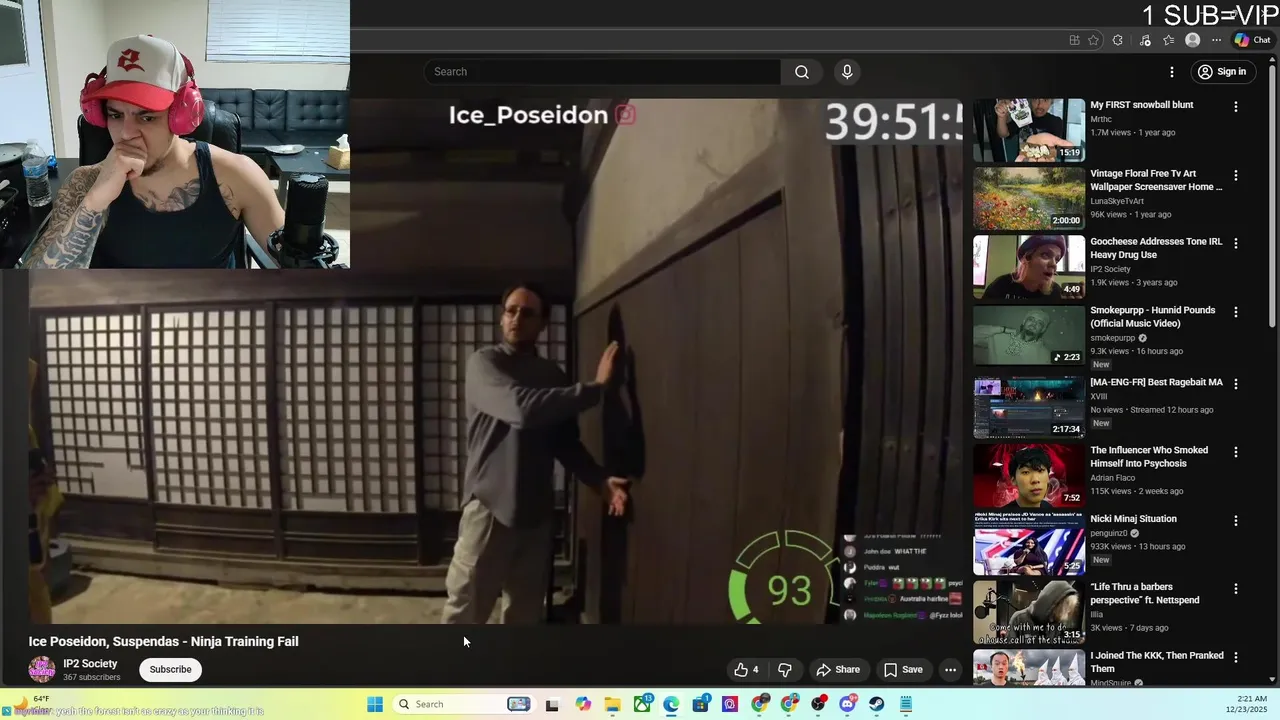Viewport: 1280px width, 720px height.
Task: Click the video player showing Ice_Poseidon stream
Action: pyautogui.click(x=495, y=360)
